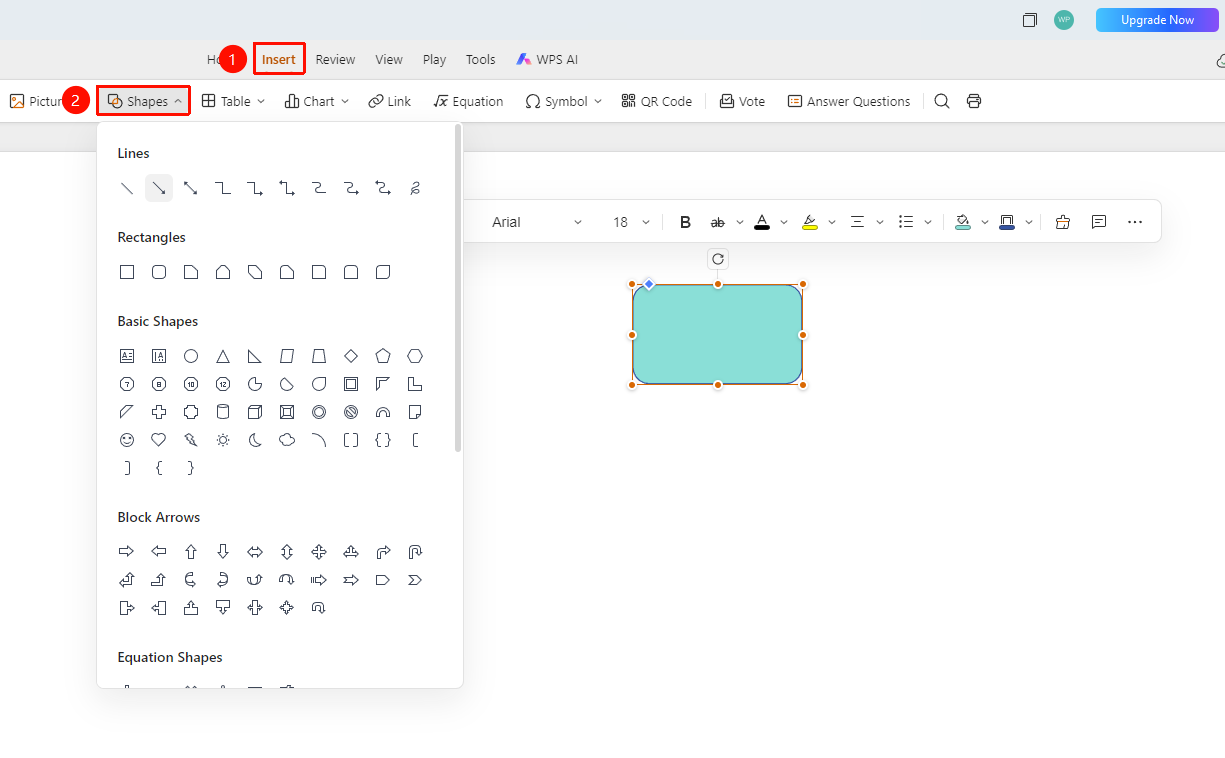This screenshot has height=758, width=1225.
Task: Pick the plain straight line shape
Action: [x=127, y=188]
